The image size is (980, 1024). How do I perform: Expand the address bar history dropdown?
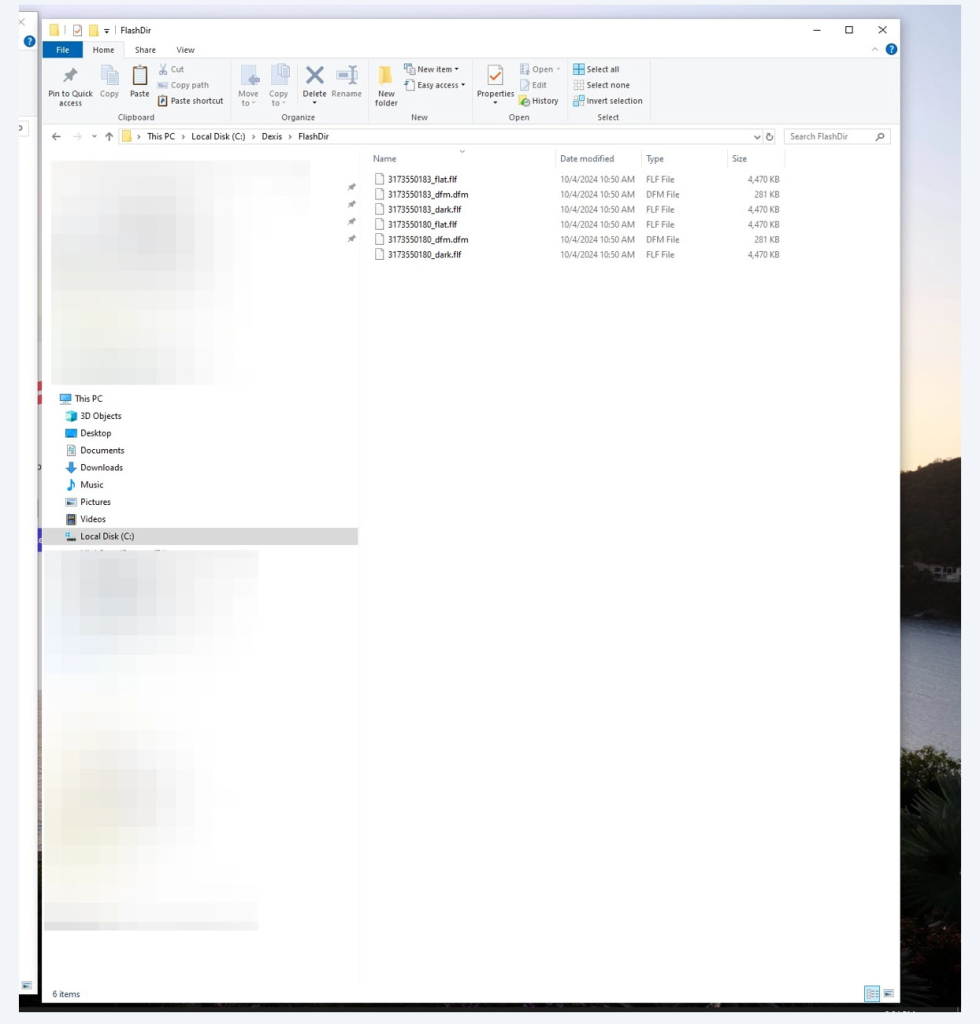757,137
